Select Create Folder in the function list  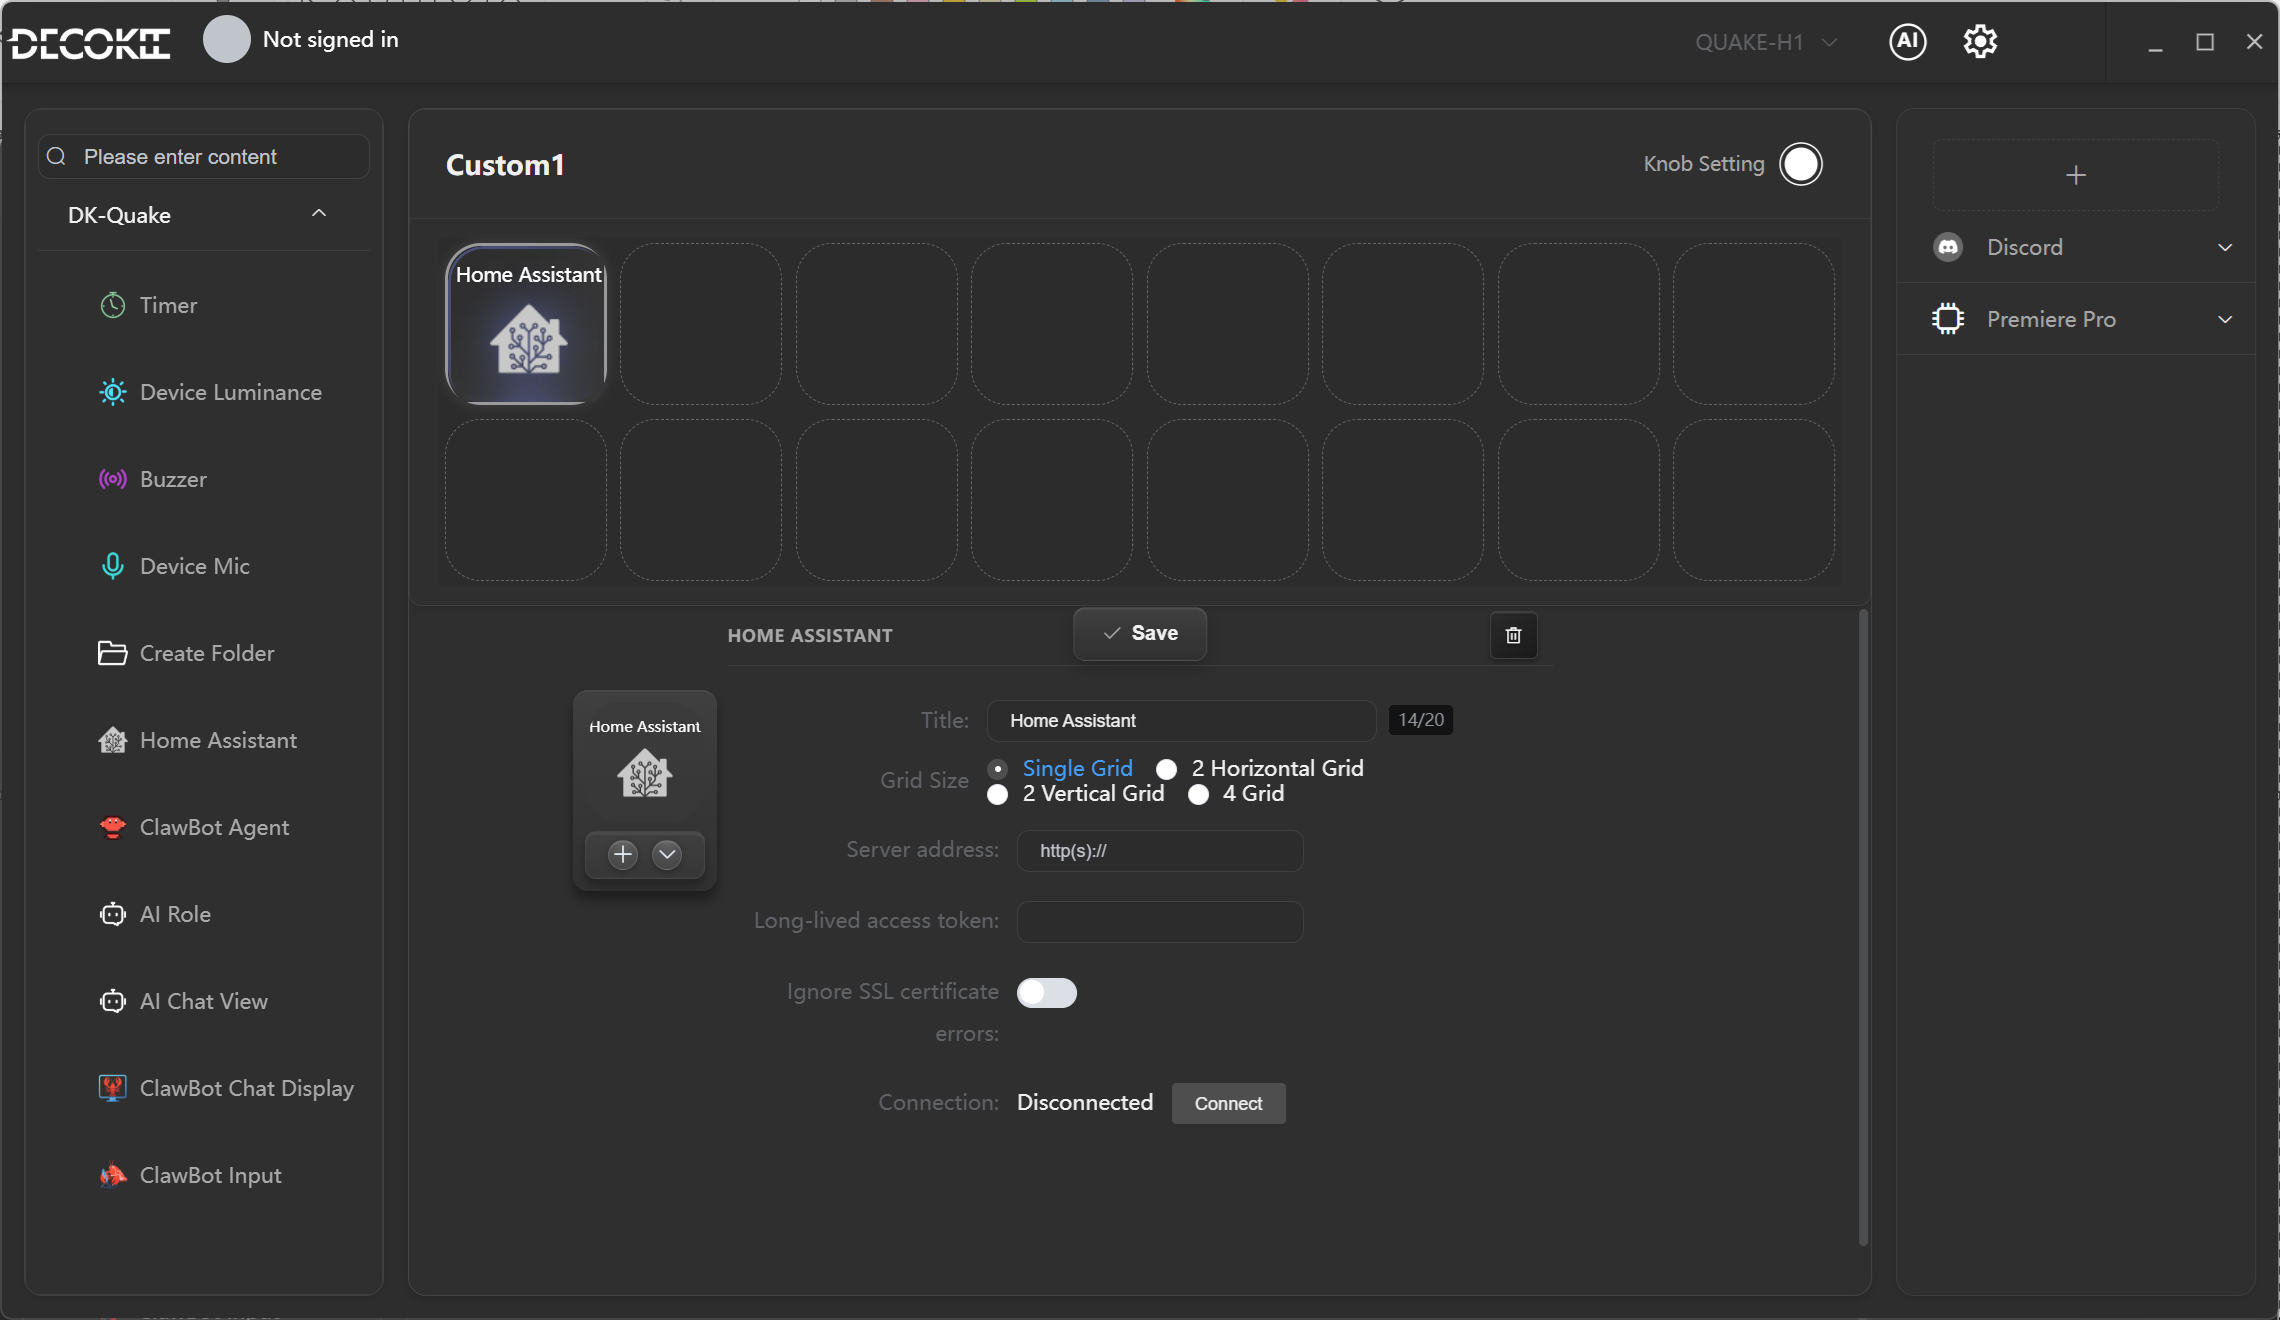click(207, 653)
